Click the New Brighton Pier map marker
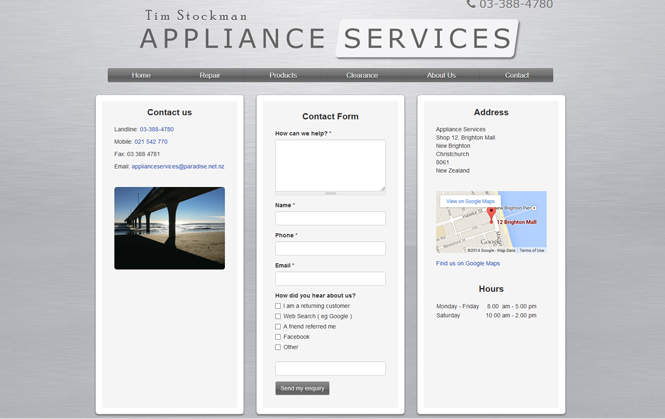Image resolution: width=665 pixels, height=419 pixels. pyautogui.click(x=534, y=208)
